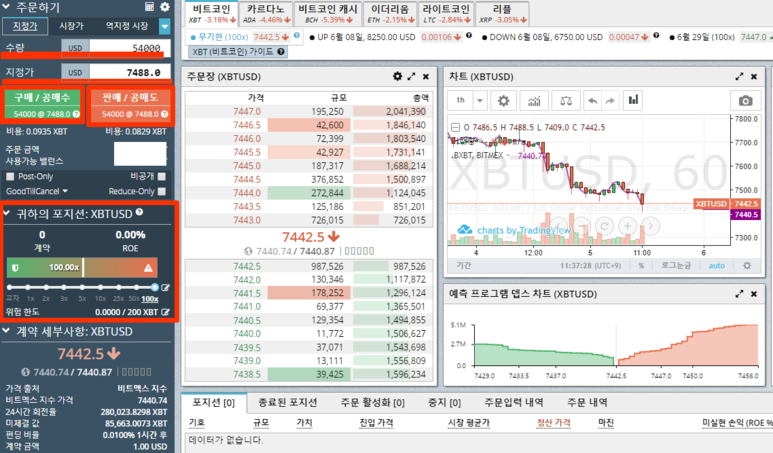Expand the order book panel to fullscreen
773x453 pixels.
click(412, 76)
